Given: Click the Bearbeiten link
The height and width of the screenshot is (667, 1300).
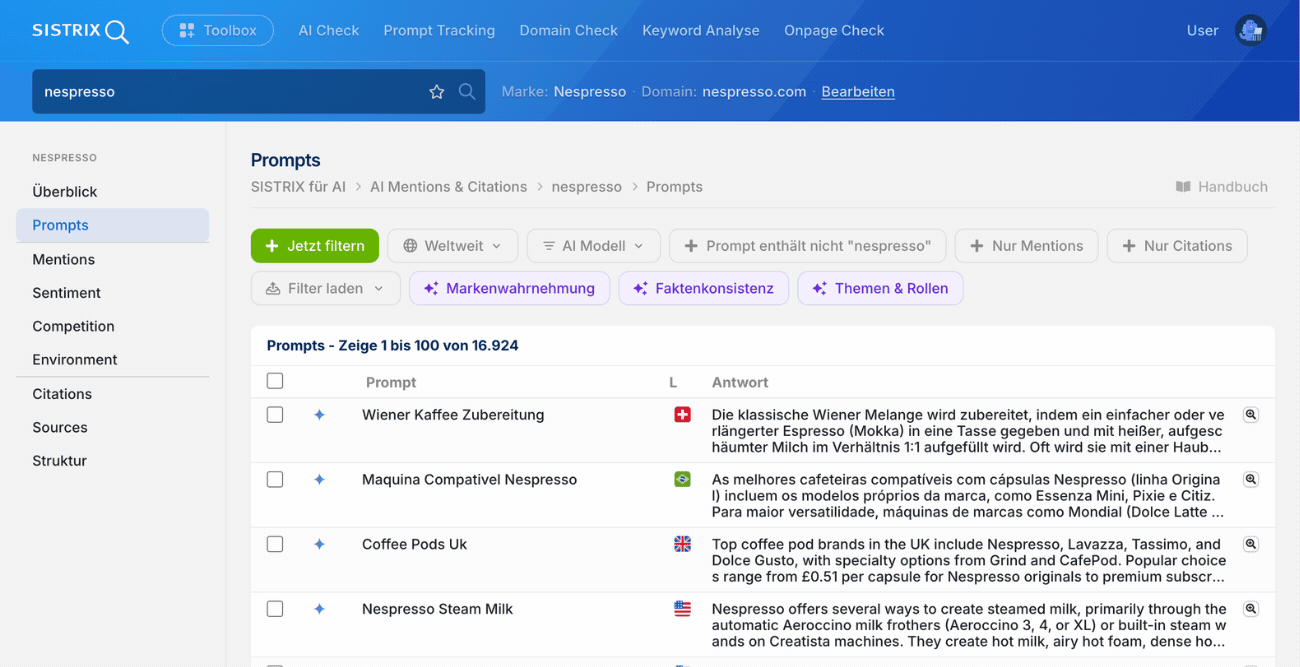Looking at the screenshot, I should (858, 92).
